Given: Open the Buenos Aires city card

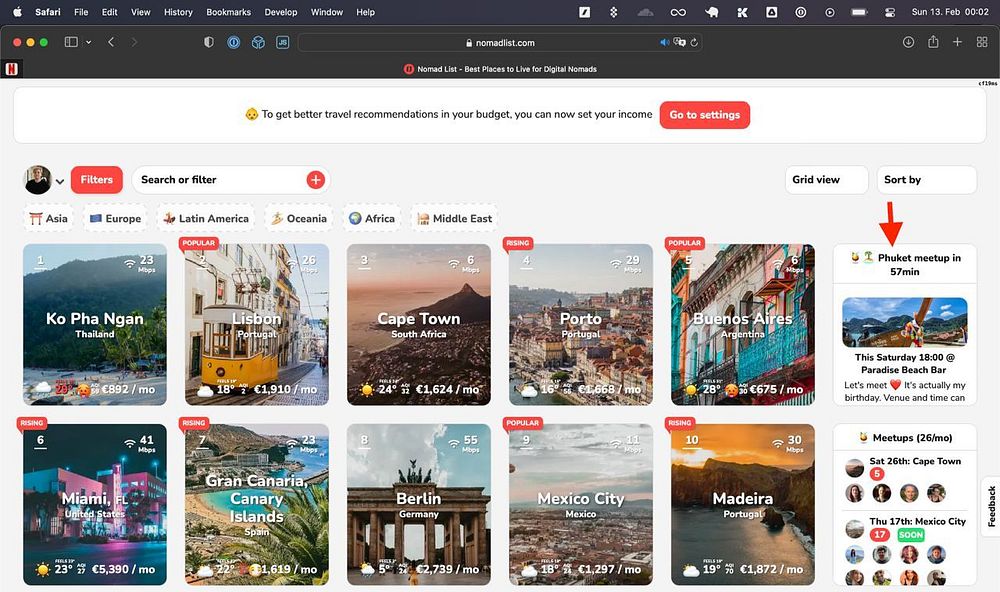Looking at the screenshot, I should [743, 325].
